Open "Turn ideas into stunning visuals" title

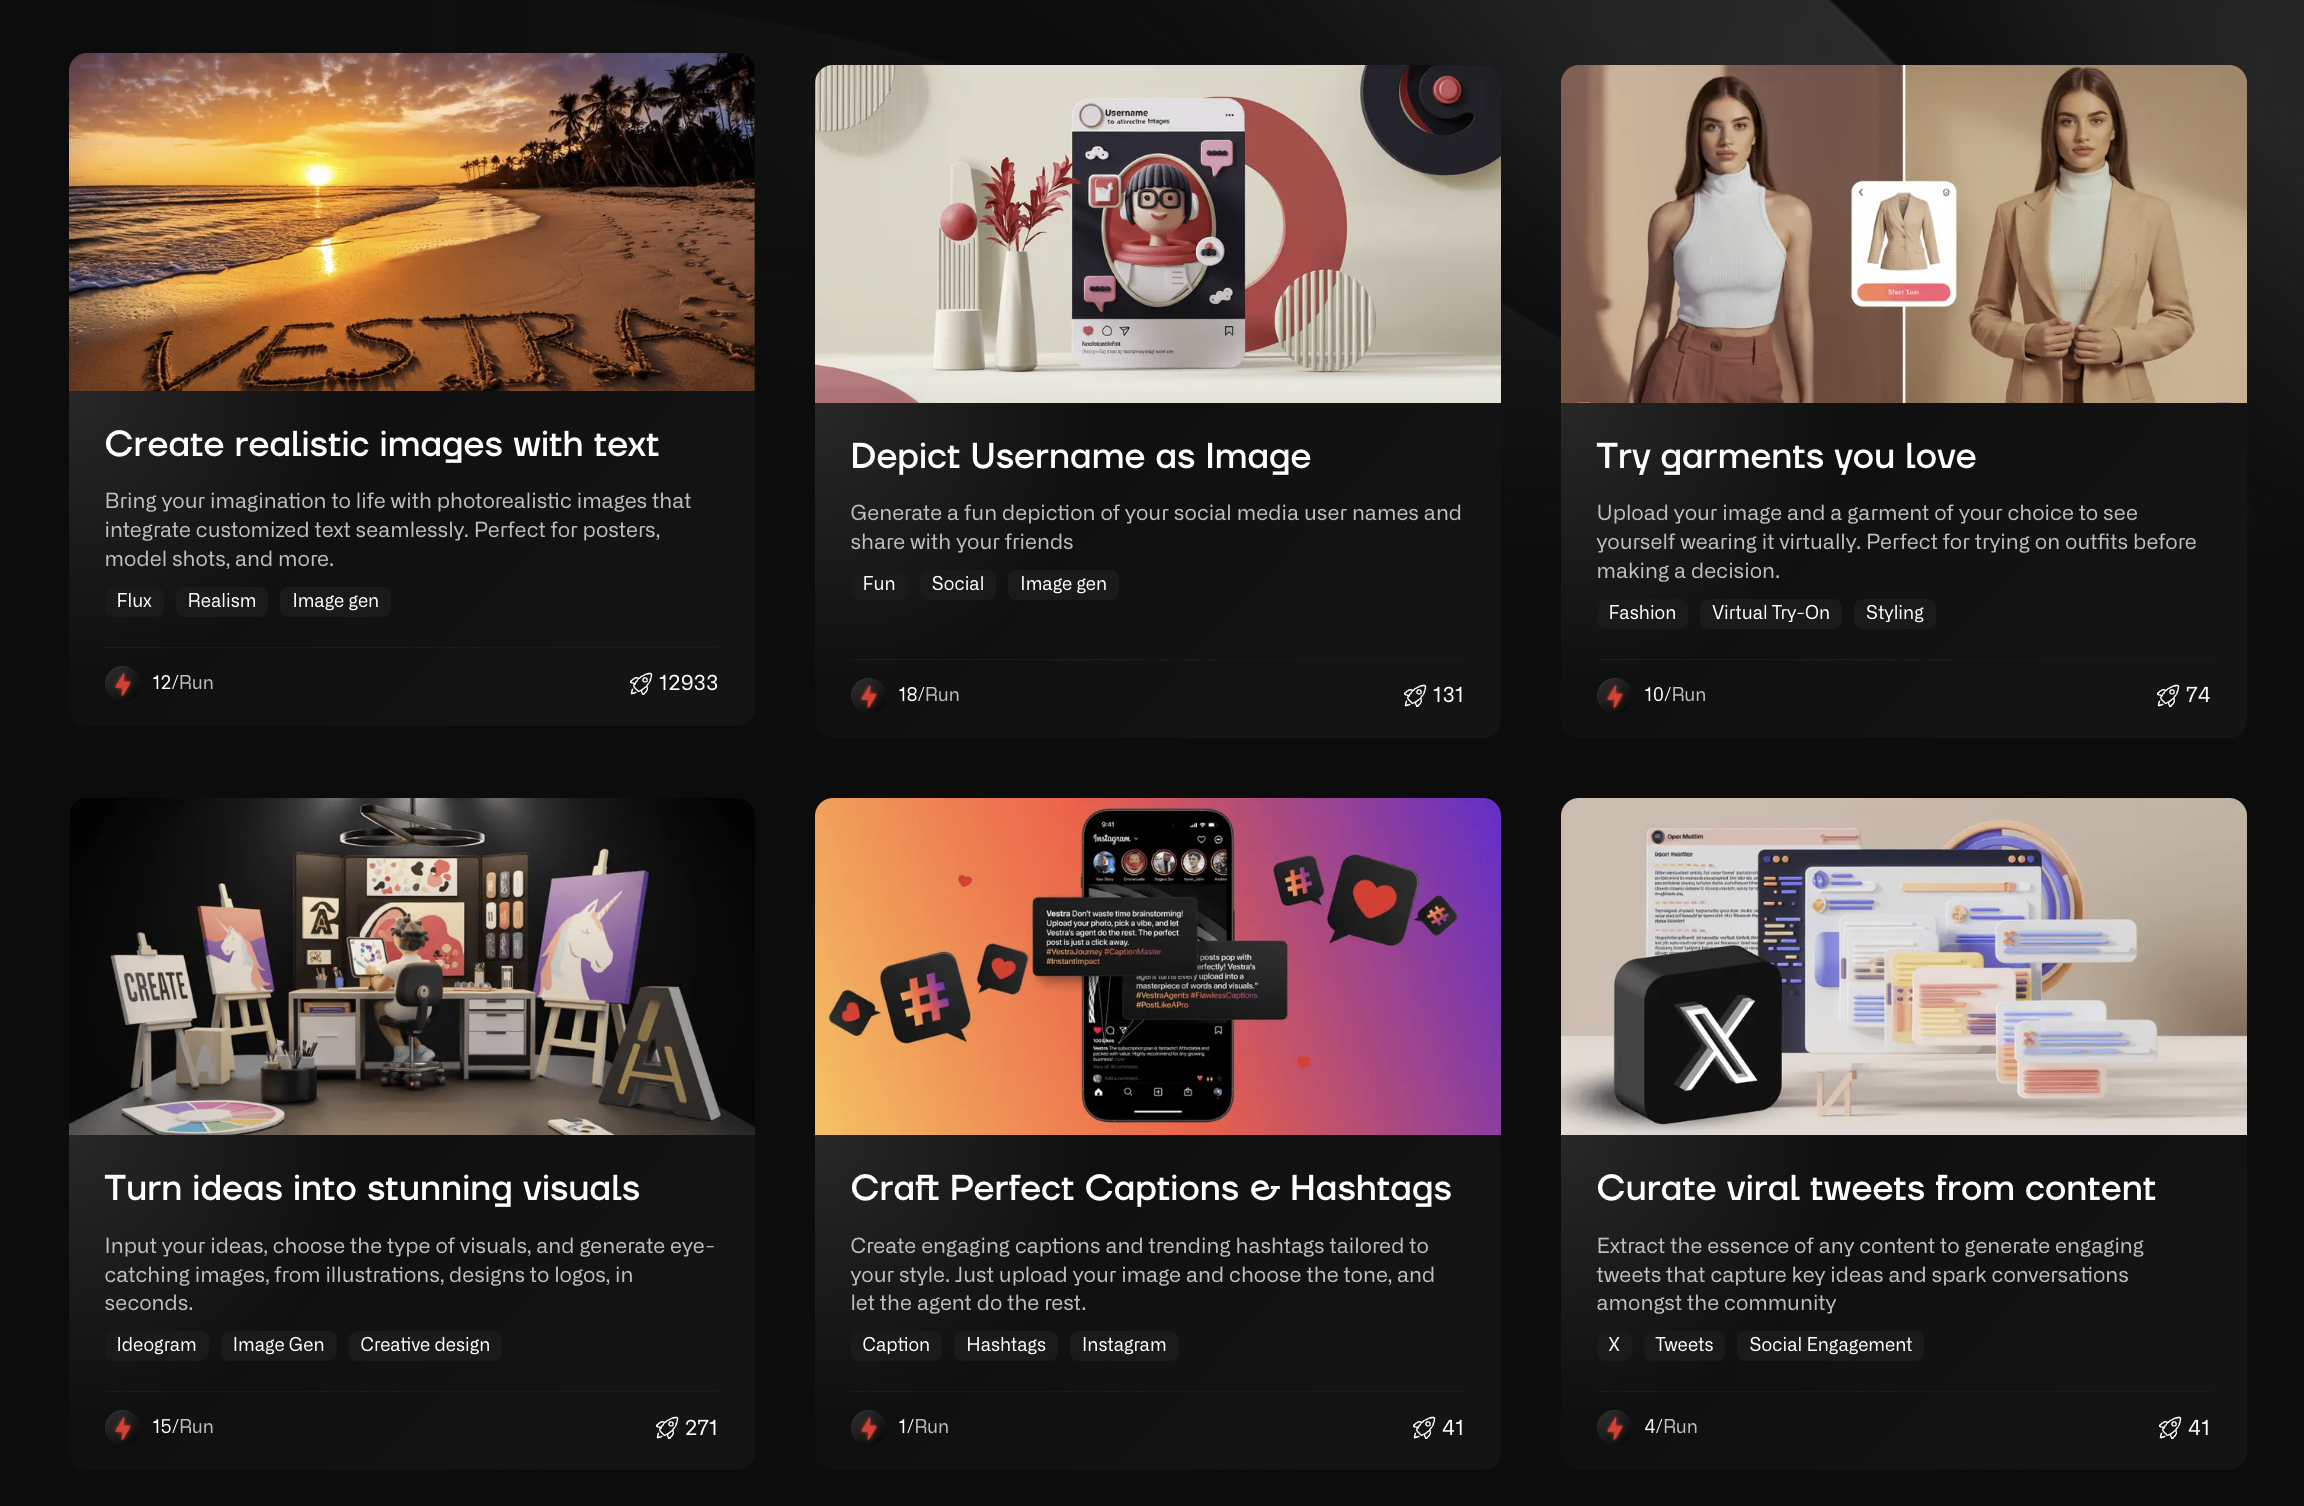pos(372,1188)
